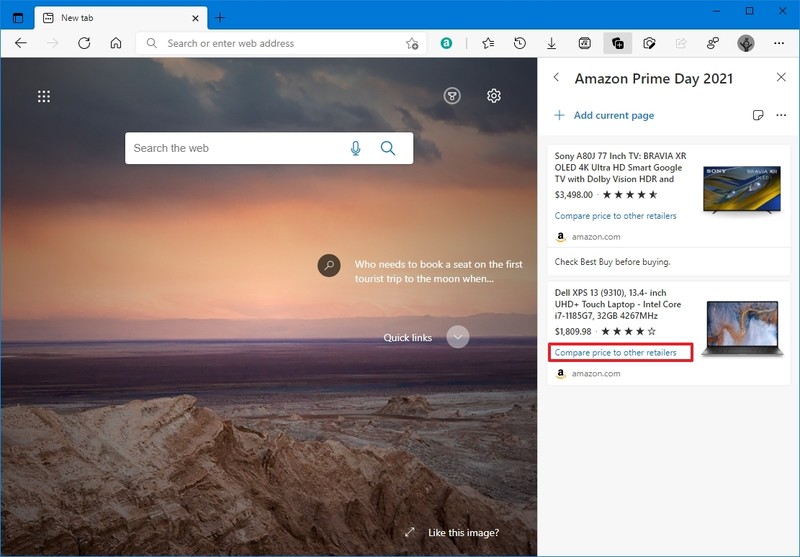Start voice search with microphone icon

[x=356, y=148]
